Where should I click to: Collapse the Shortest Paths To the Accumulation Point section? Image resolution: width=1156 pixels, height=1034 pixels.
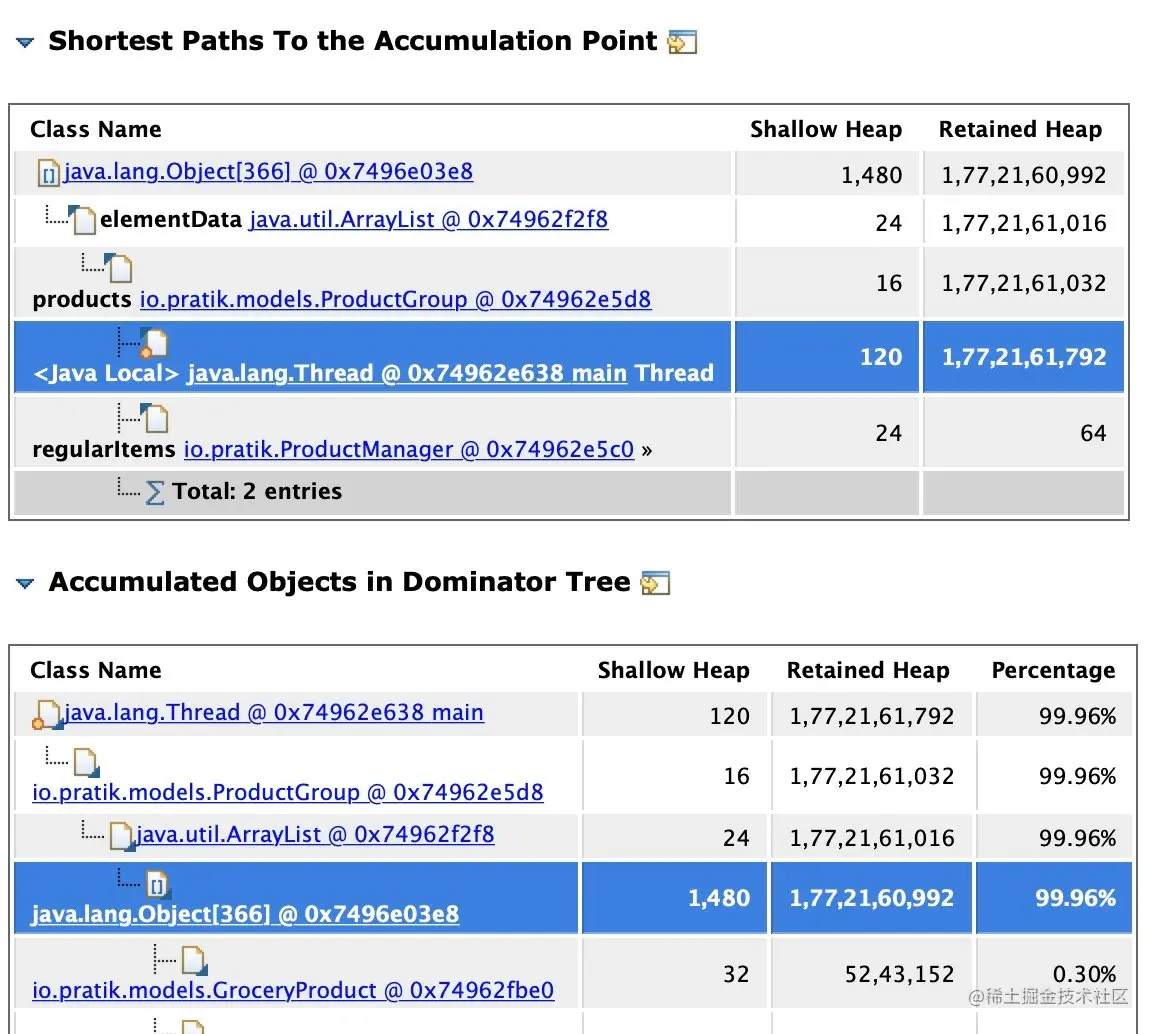point(25,43)
